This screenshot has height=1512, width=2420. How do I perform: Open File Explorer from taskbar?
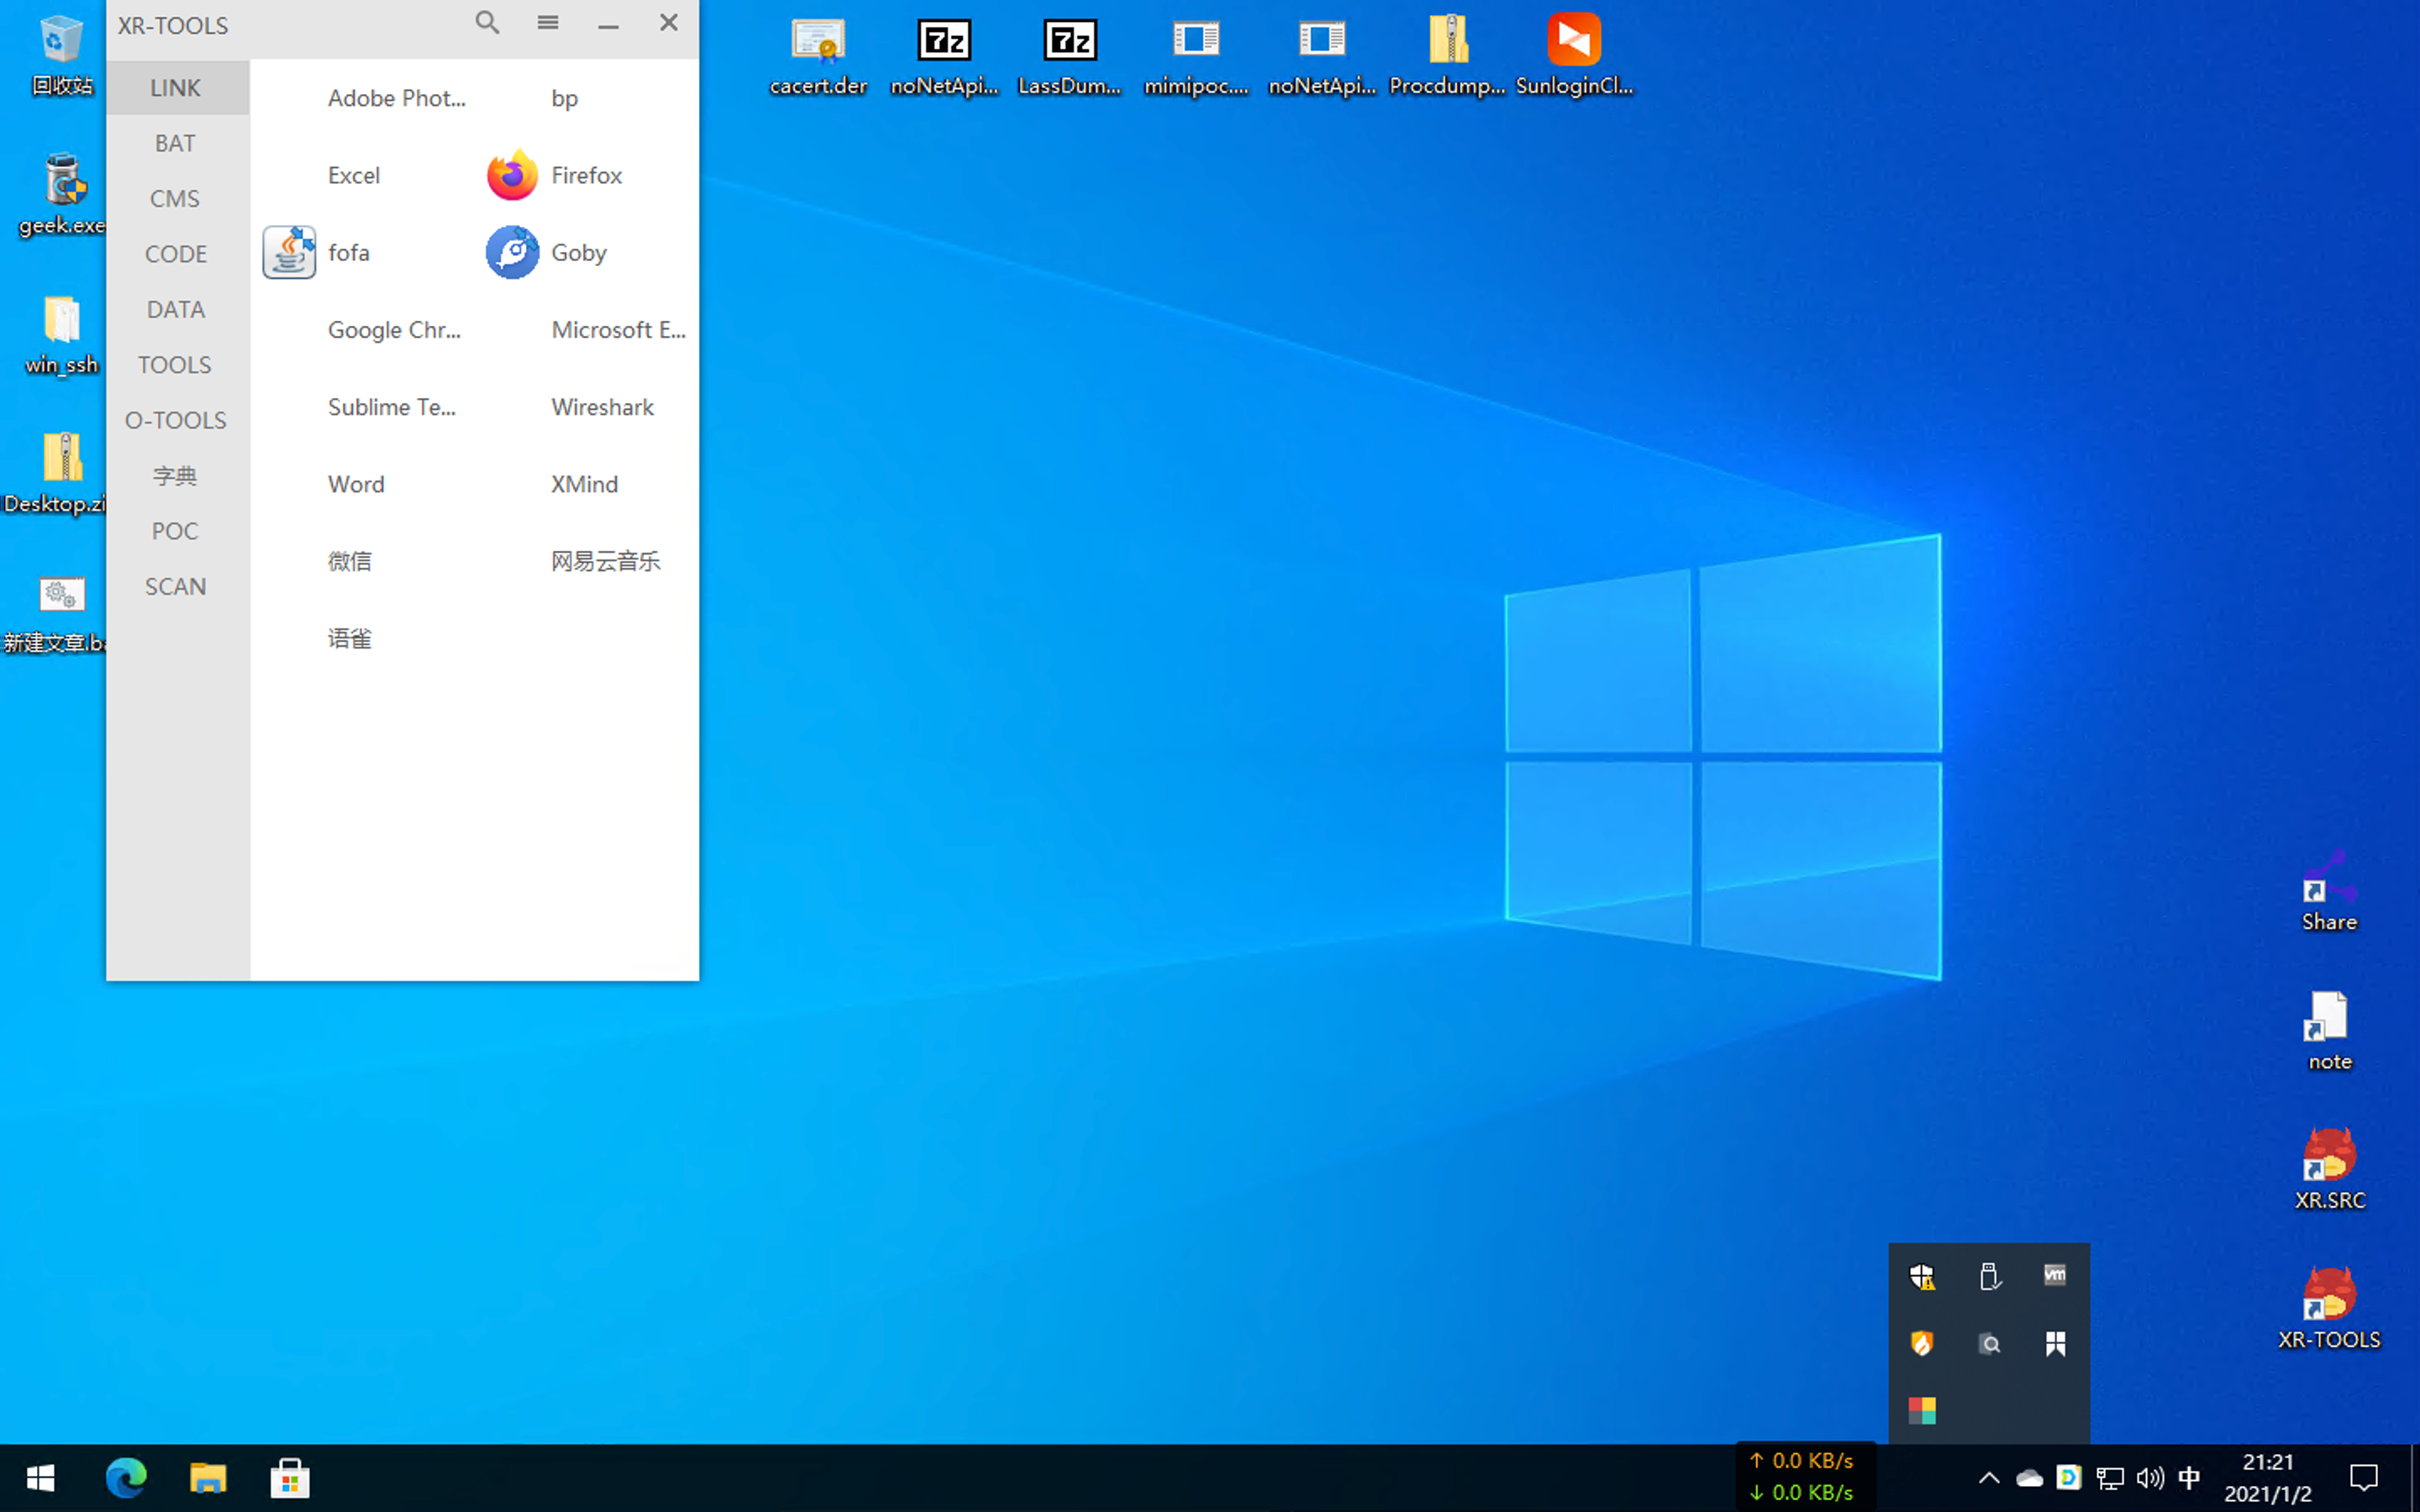(208, 1478)
